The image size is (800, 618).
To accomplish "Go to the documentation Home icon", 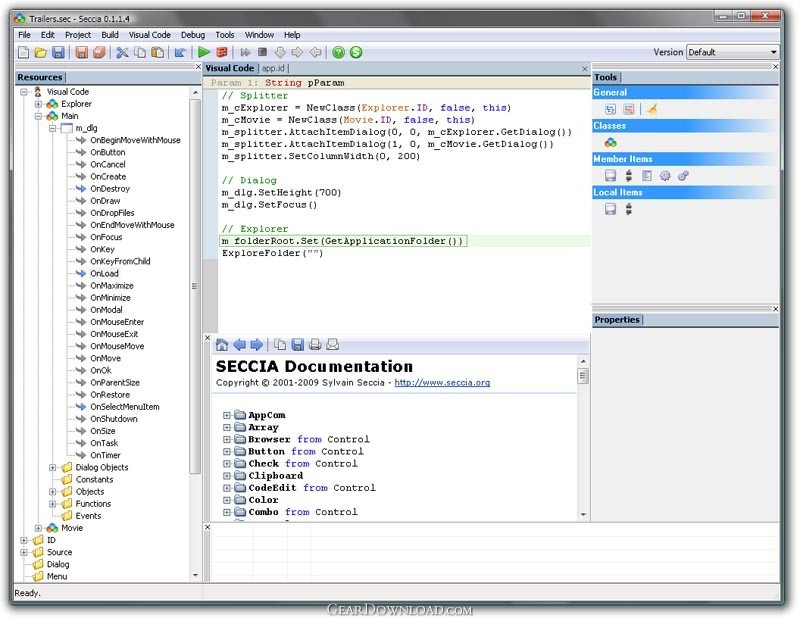I will [222, 345].
